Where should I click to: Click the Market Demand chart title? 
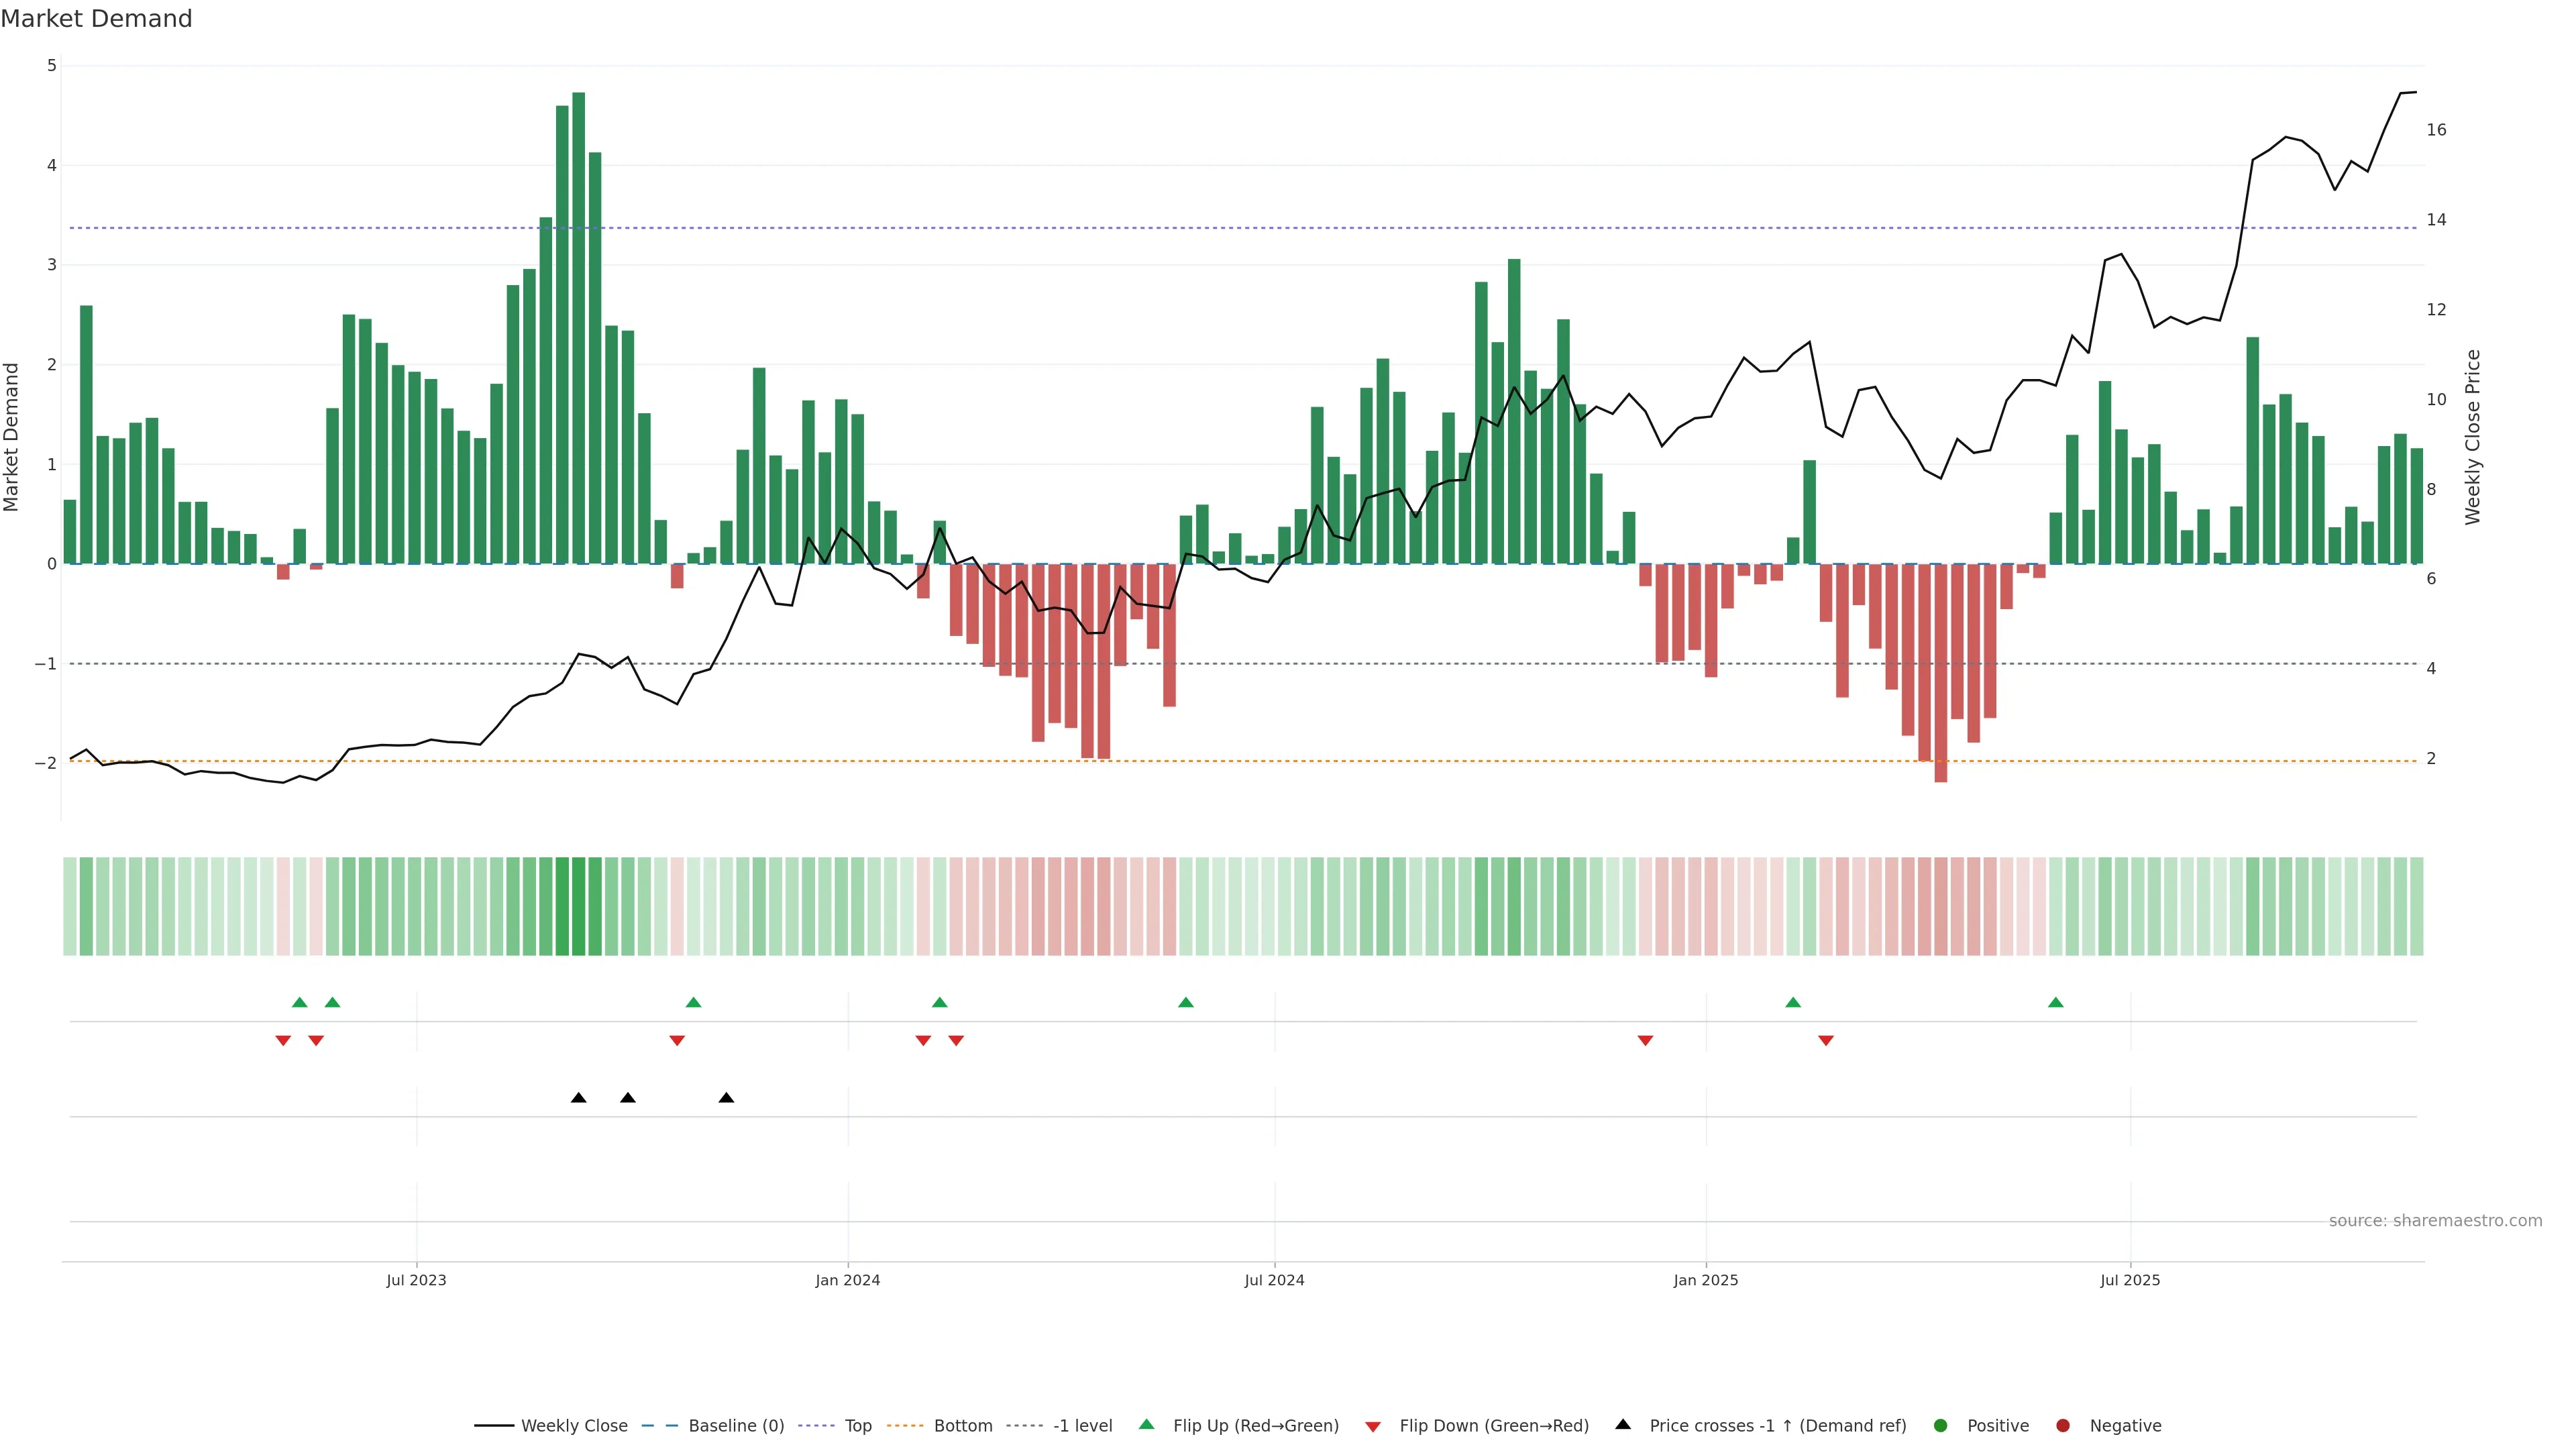click(x=97, y=19)
